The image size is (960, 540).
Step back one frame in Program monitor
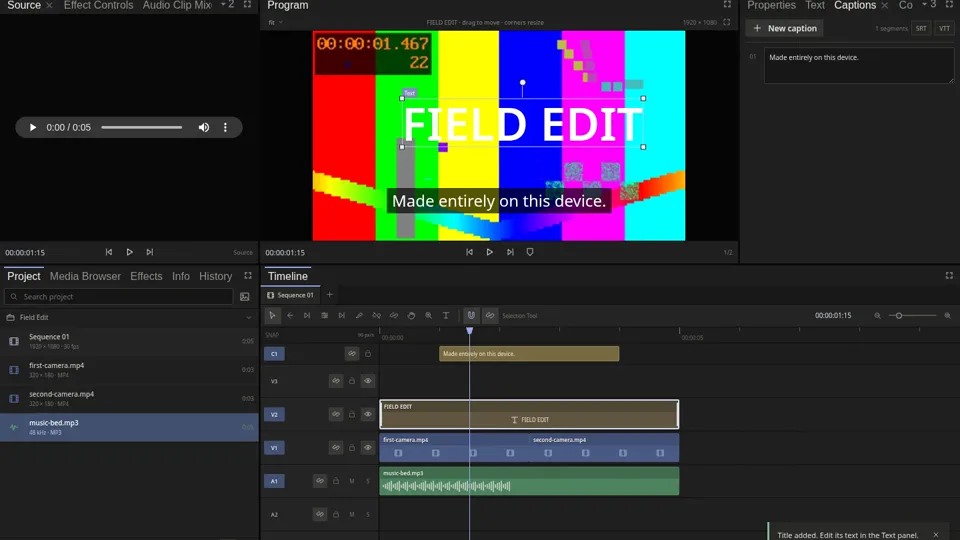[470, 252]
